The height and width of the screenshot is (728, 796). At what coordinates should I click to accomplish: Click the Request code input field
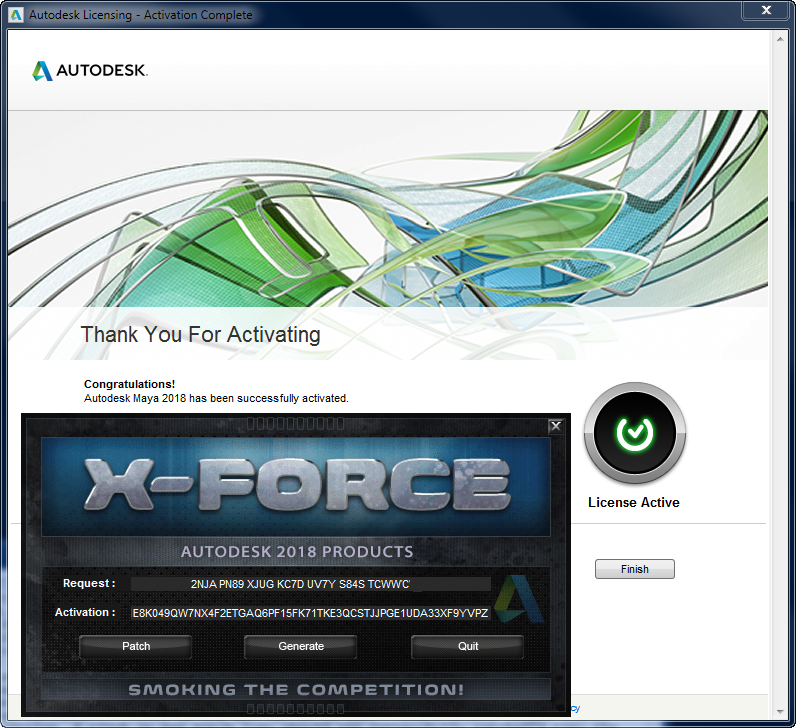pyautogui.click(x=311, y=584)
